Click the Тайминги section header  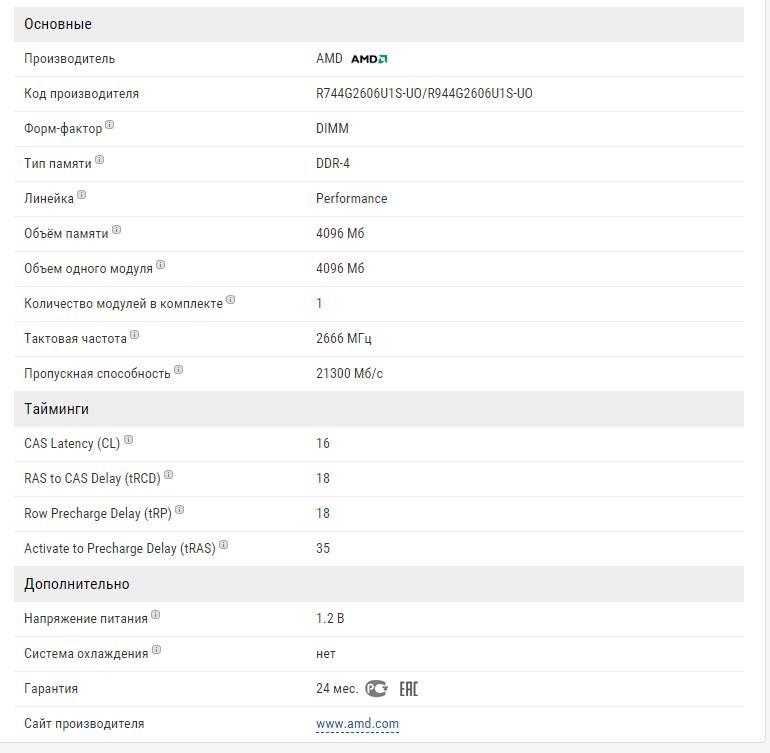click(57, 409)
